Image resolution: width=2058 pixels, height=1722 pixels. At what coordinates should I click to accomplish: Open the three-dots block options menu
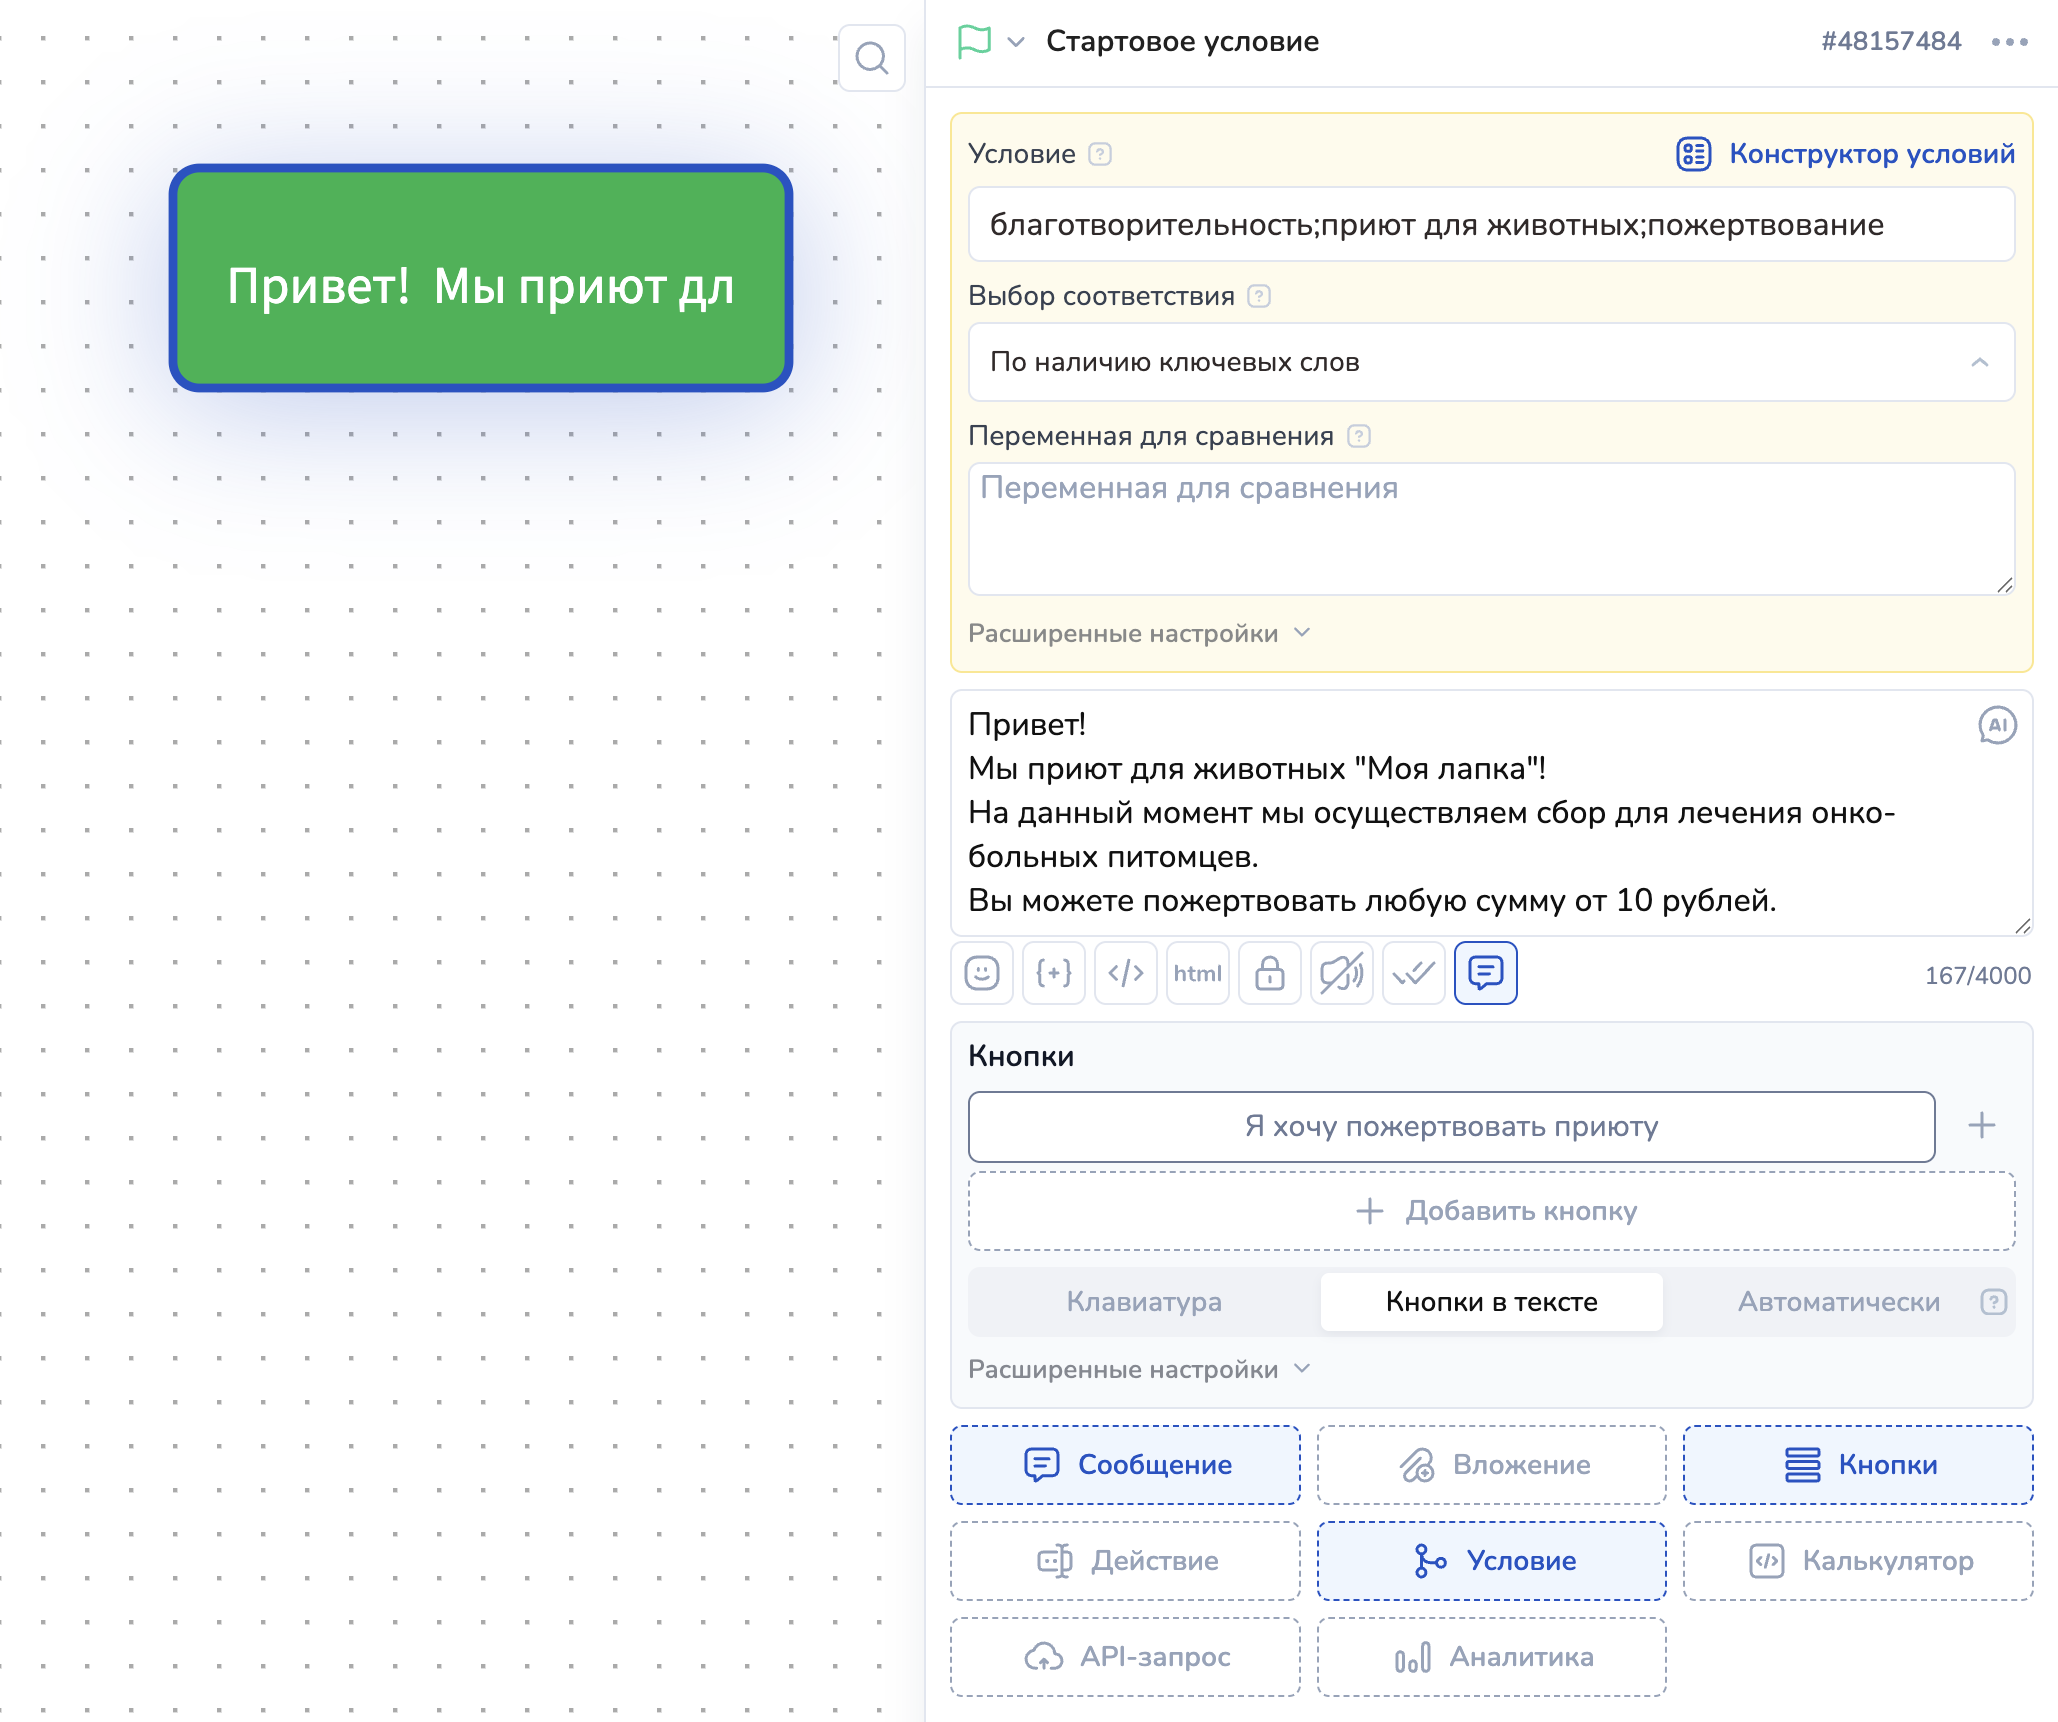2009,42
